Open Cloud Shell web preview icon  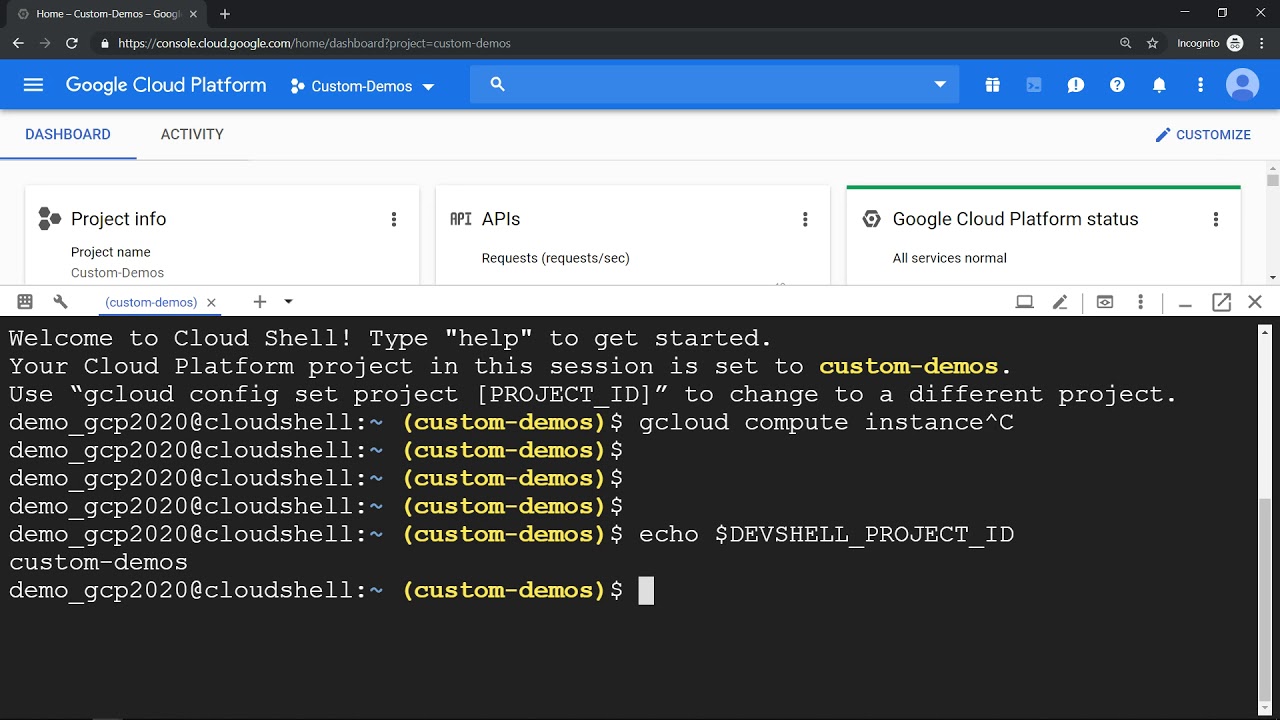point(1105,302)
